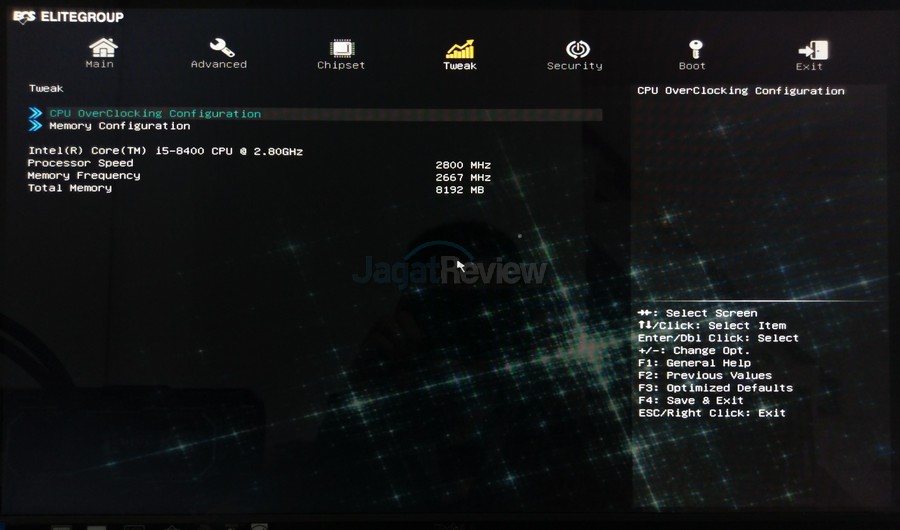This screenshot has width=900, height=530.
Task: Open the Memory Configuration entry text
Action: (x=120, y=126)
